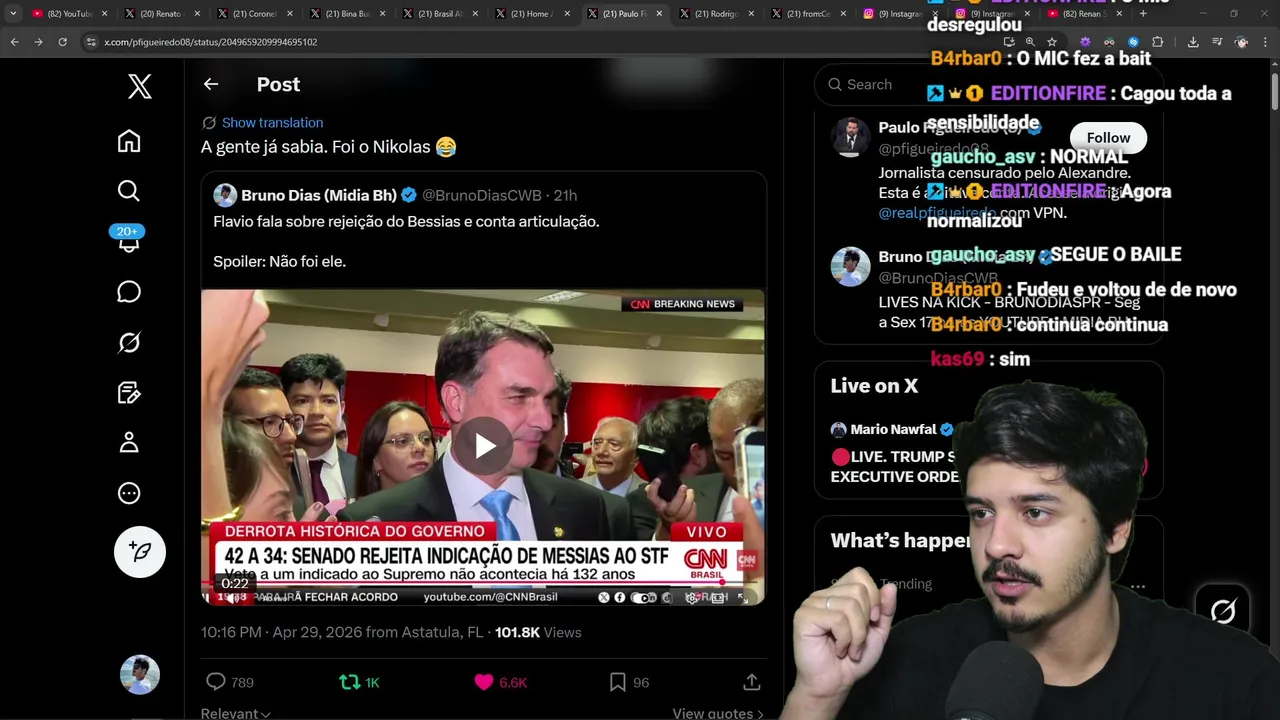Open Explore search icon in the sidebar

pyautogui.click(x=129, y=191)
